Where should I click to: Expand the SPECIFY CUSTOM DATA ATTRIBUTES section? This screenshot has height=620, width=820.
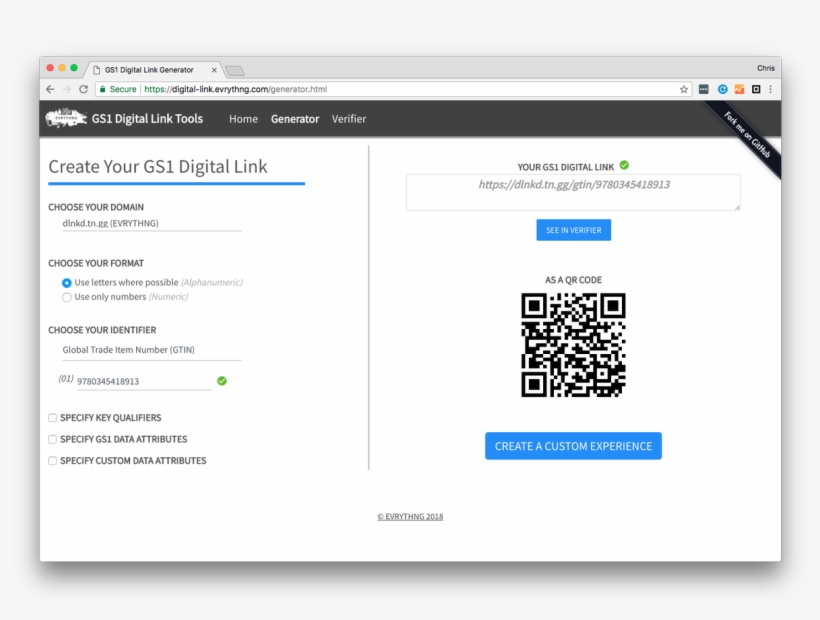[52, 460]
